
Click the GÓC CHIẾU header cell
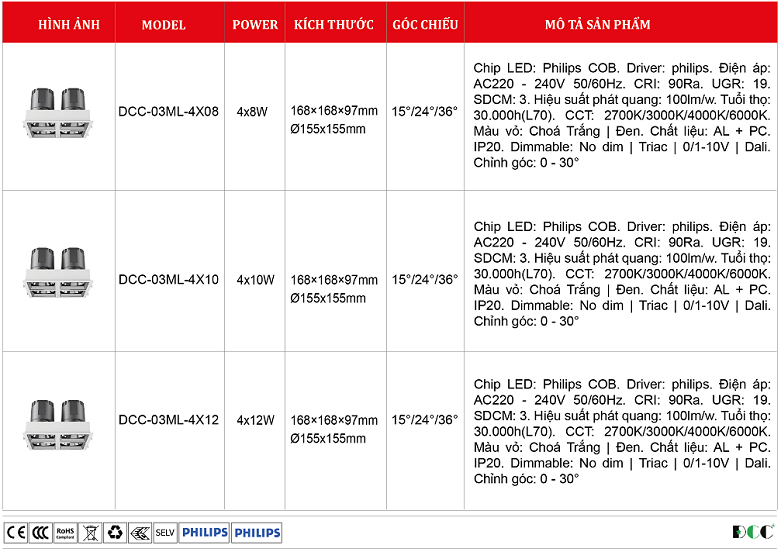(x=425, y=25)
